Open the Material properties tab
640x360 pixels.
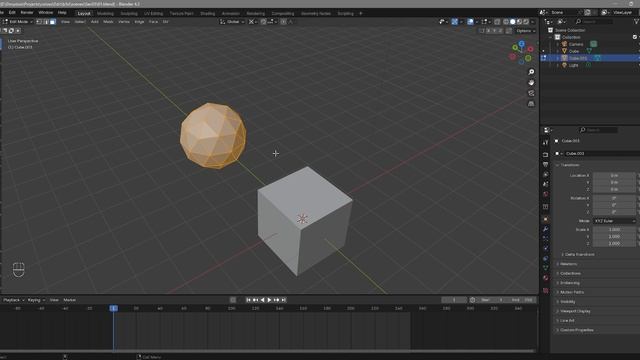point(546,278)
